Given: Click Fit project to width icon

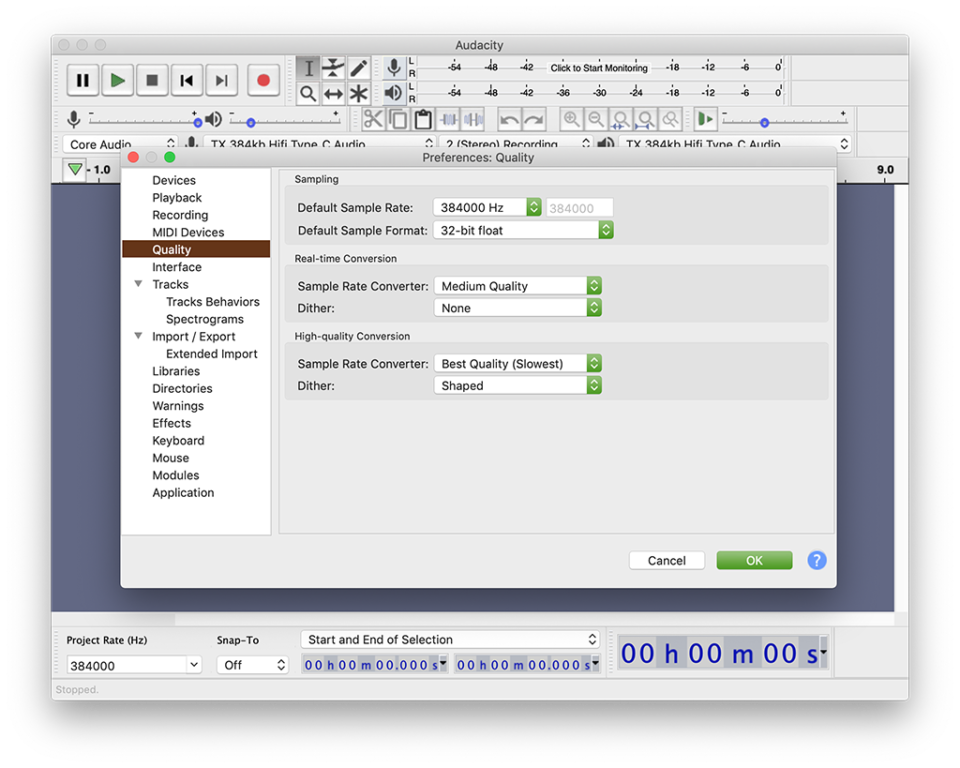Looking at the screenshot, I should point(645,119).
